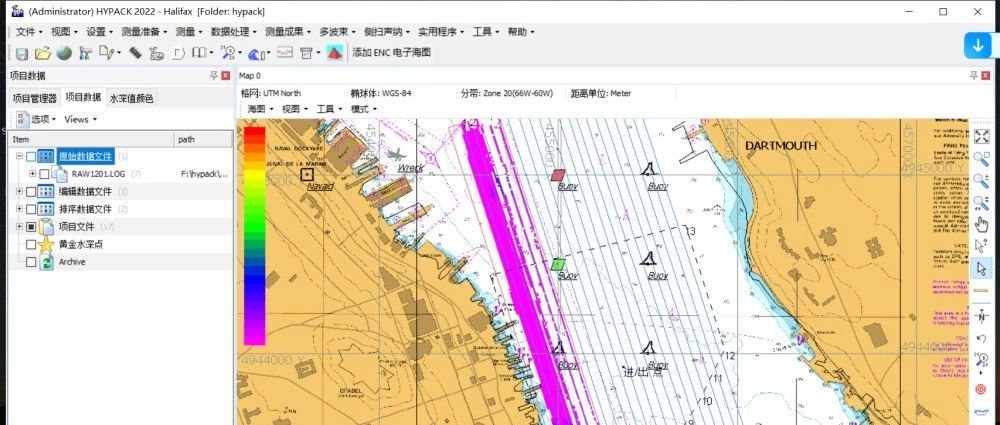1000x425 pixels.
Task: Click the Save project toolbar icon
Action: (x=22, y=54)
